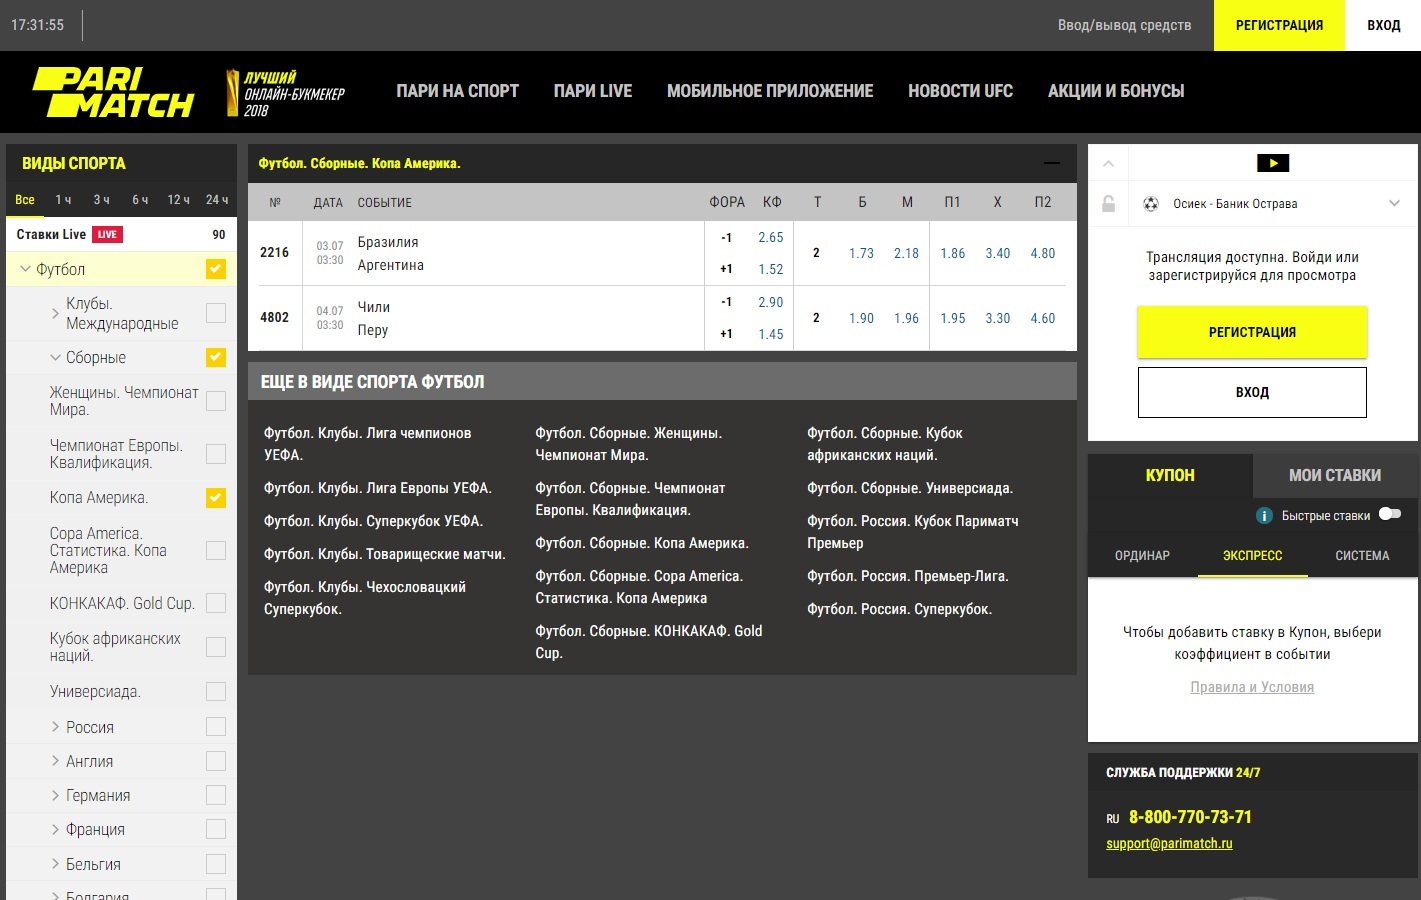Open Футбол. Россия. Премьер-Лига link

pos(908,576)
